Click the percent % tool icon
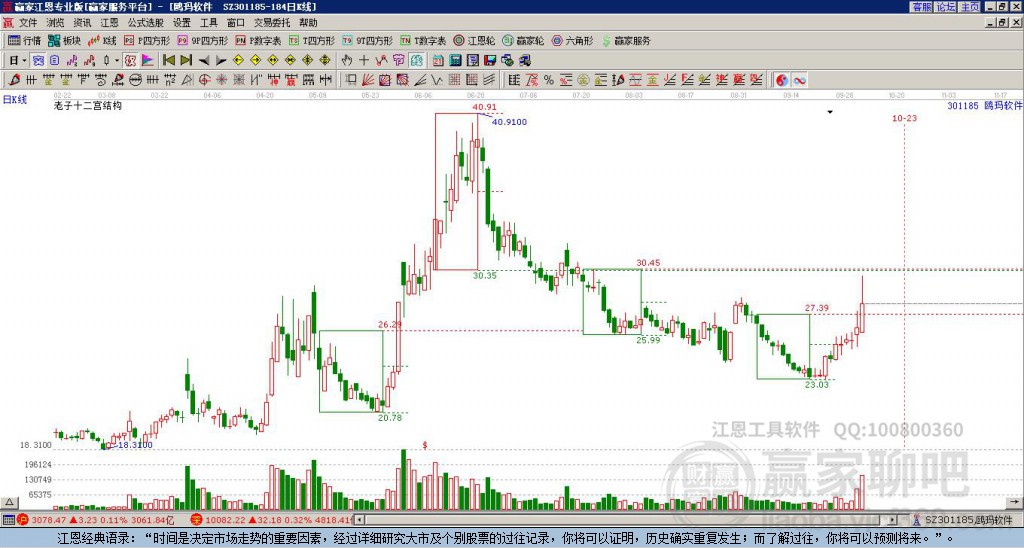The width and height of the screenshot is (1024, 548). (x=549, y=80)
